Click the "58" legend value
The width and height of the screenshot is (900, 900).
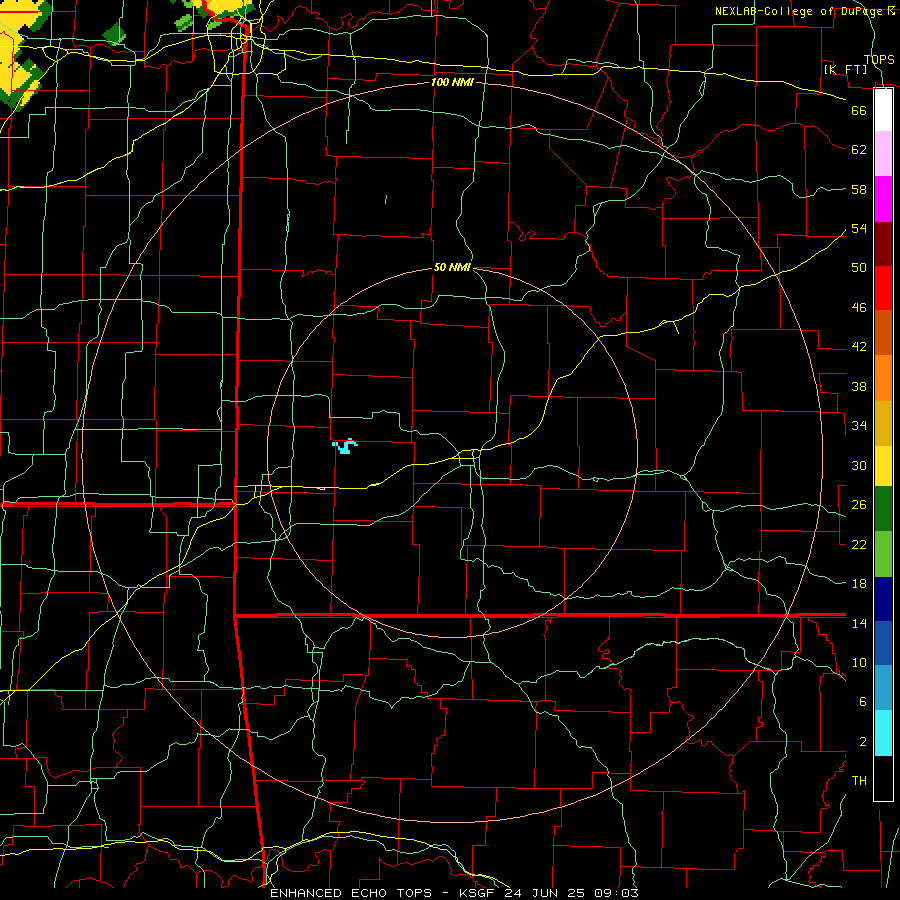pos(859,189)
